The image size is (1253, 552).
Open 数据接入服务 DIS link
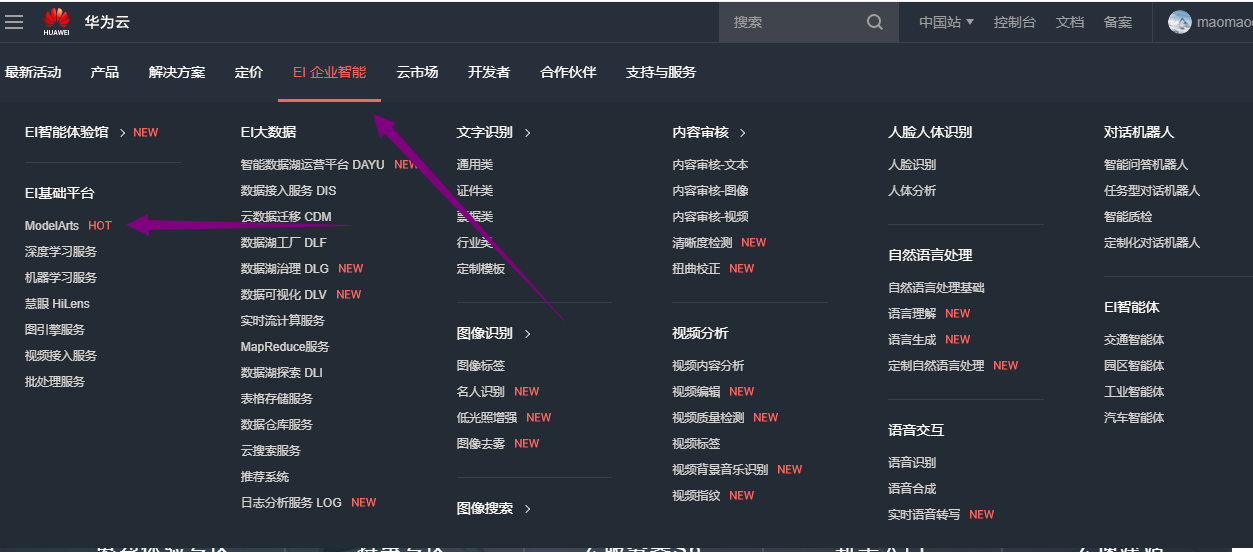(288, 190)
